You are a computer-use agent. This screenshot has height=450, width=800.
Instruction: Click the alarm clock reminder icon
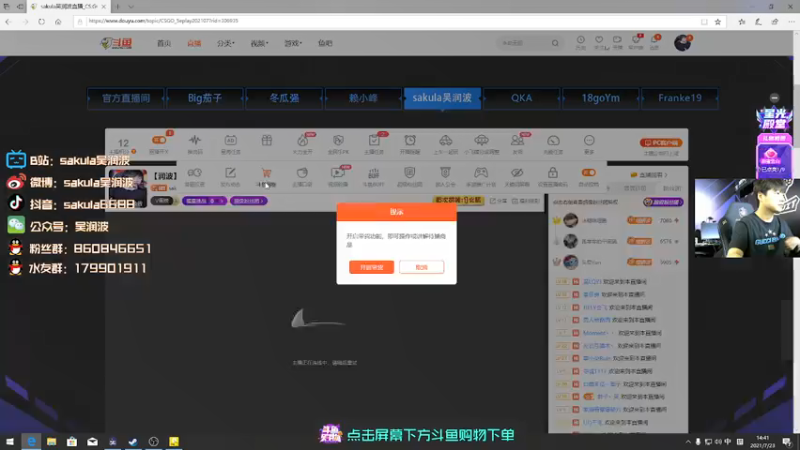click(x=410, y=140)
